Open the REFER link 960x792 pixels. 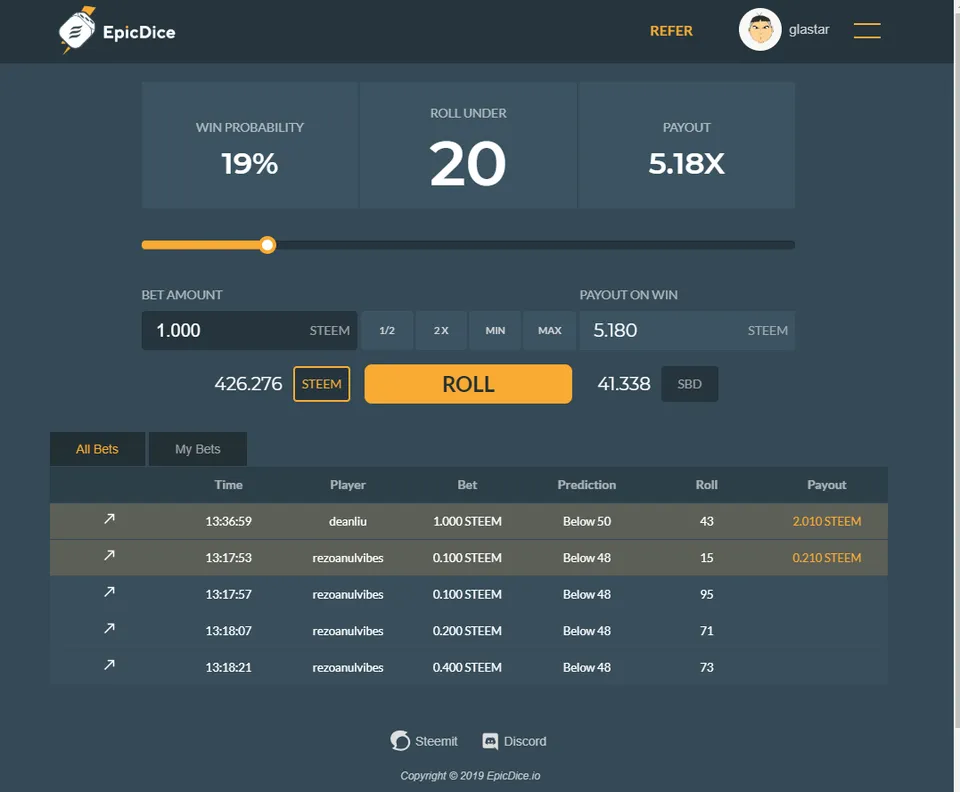(671, 31)
